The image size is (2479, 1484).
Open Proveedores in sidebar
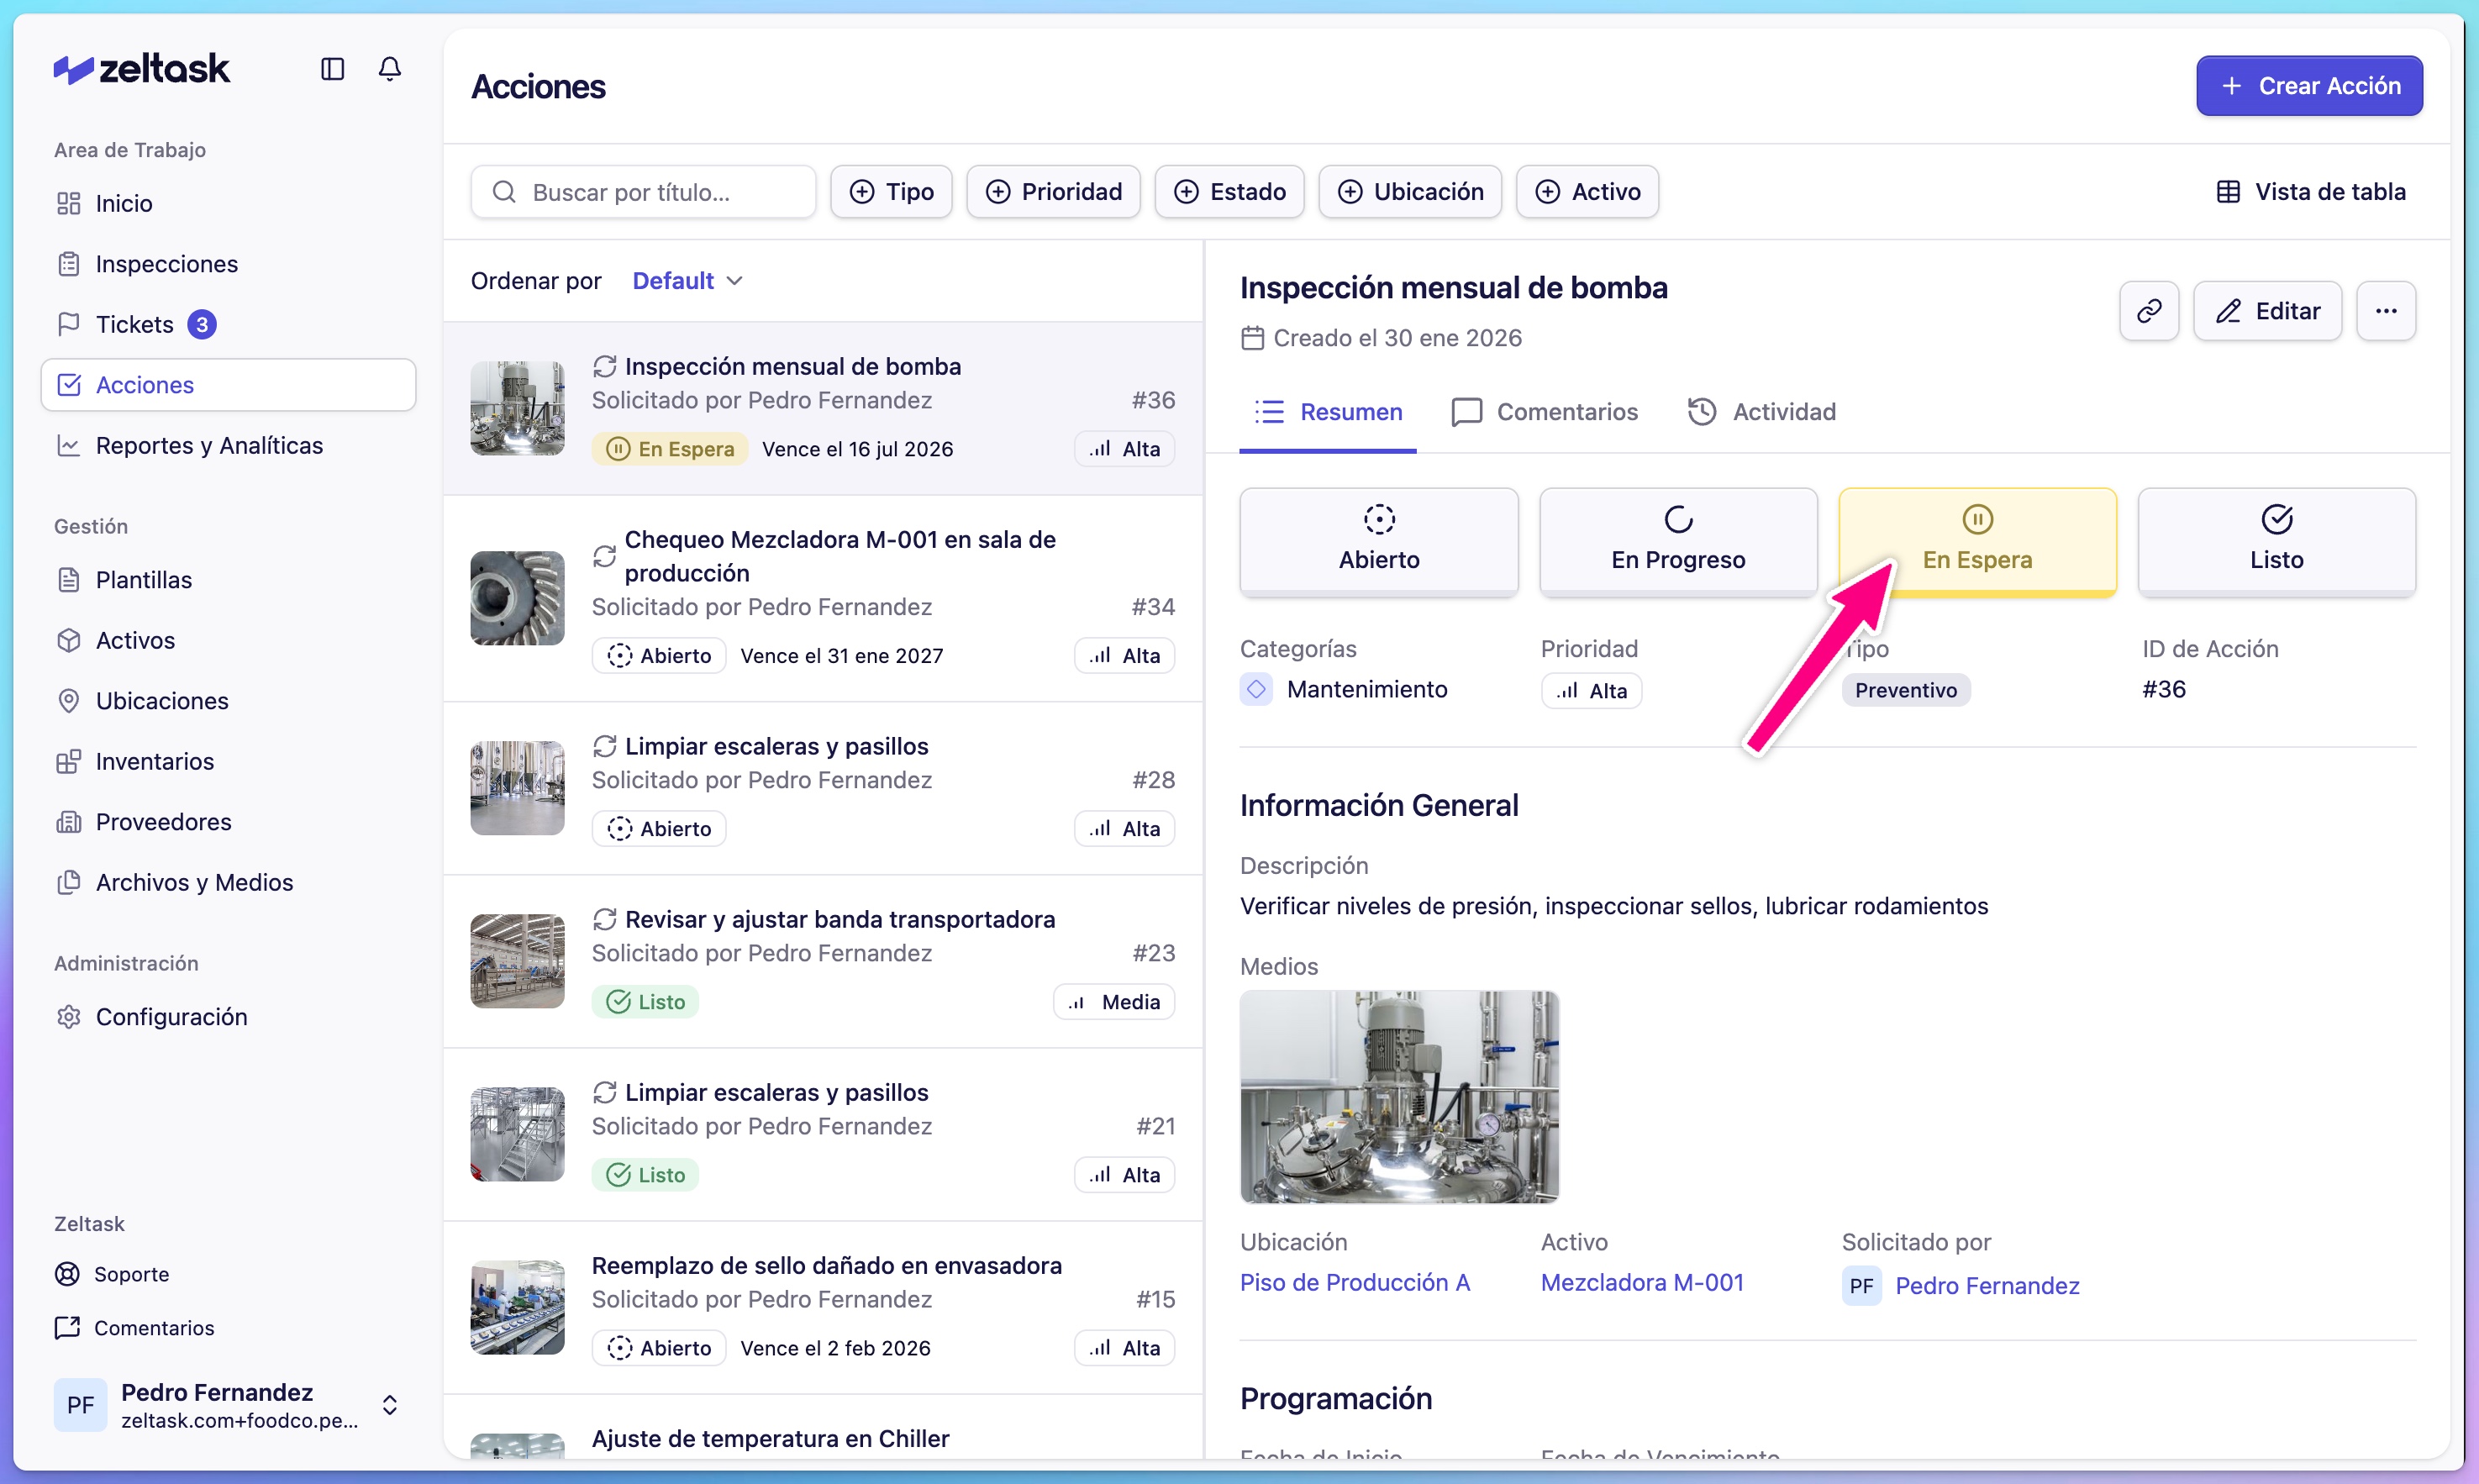coord(228,822)
